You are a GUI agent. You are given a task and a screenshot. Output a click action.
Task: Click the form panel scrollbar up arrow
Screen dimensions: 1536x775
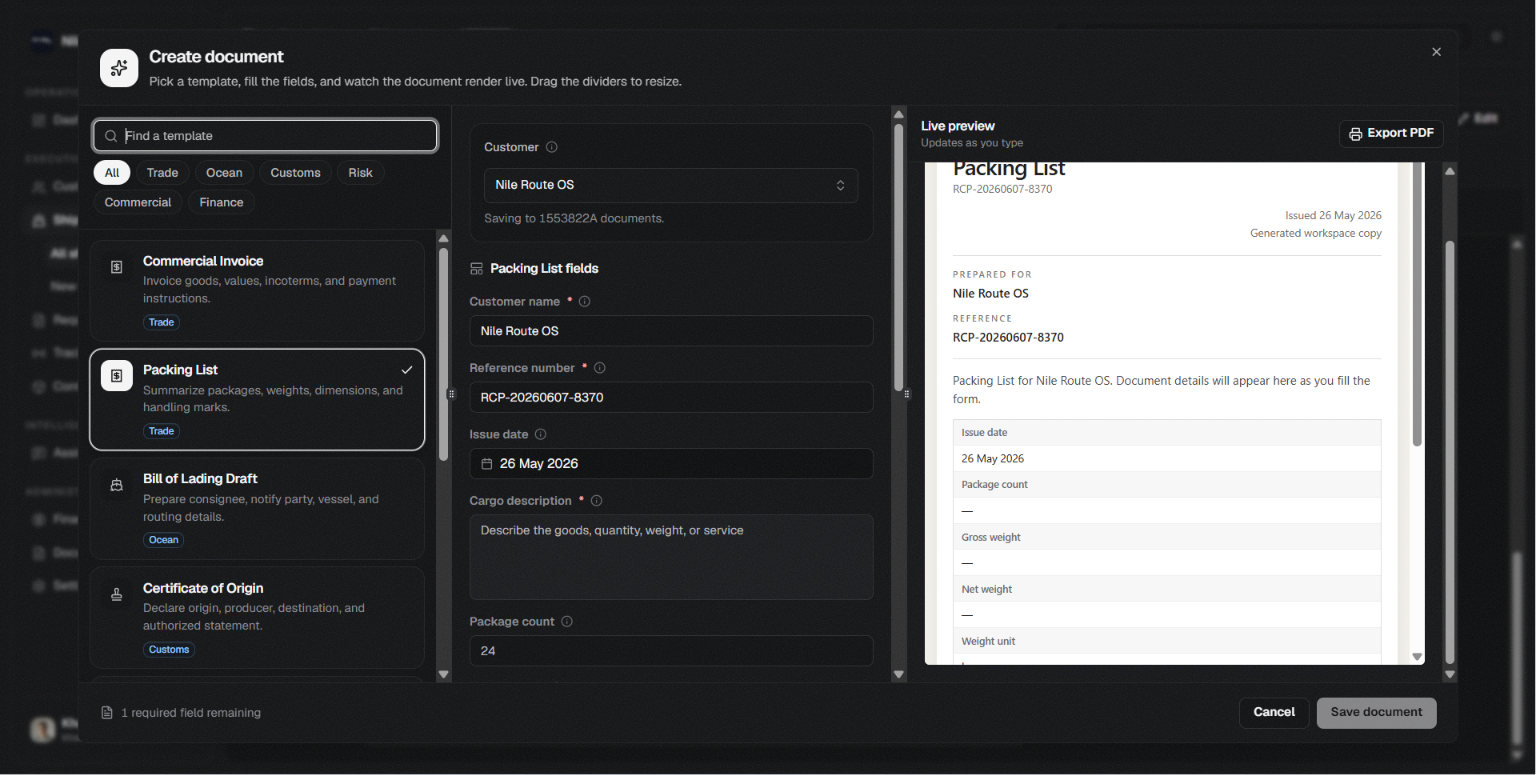[x=898, y=114]
